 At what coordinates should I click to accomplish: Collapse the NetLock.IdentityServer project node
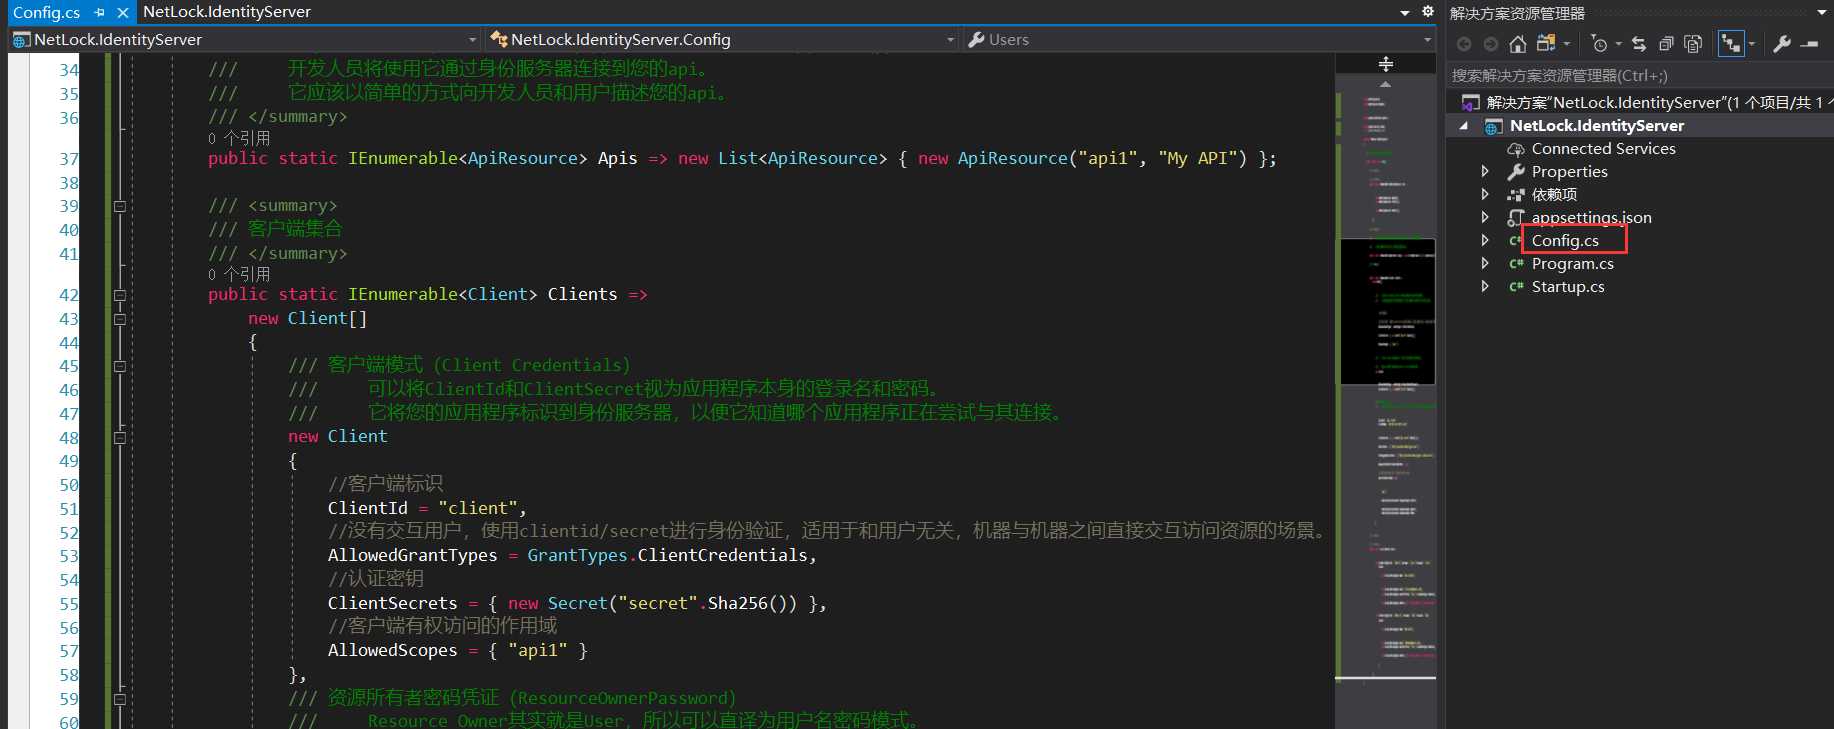[x=1465, y=126]
